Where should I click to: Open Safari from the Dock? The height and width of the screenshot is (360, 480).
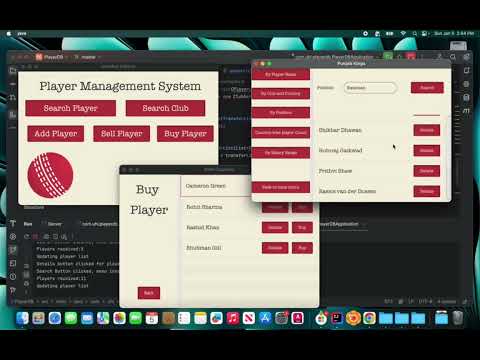pos(55,318)
